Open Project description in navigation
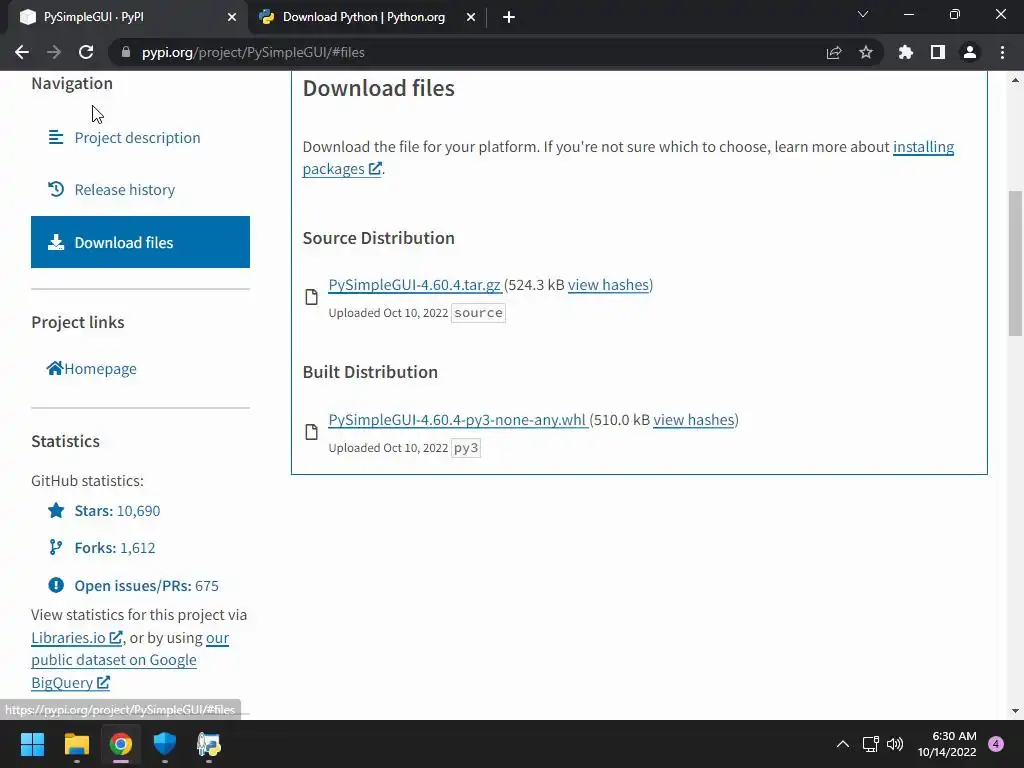Viewport: 1024px width, 768px height. tap(137, 138)
